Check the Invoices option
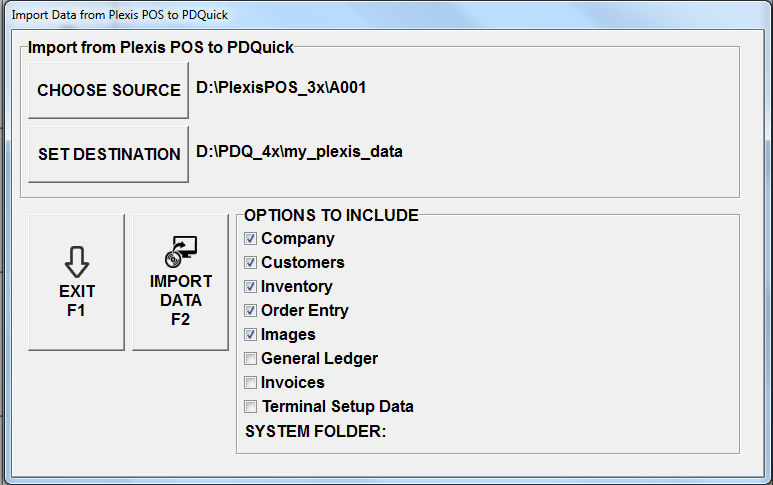Screen dimensions: 773x485 click(251, 383)
